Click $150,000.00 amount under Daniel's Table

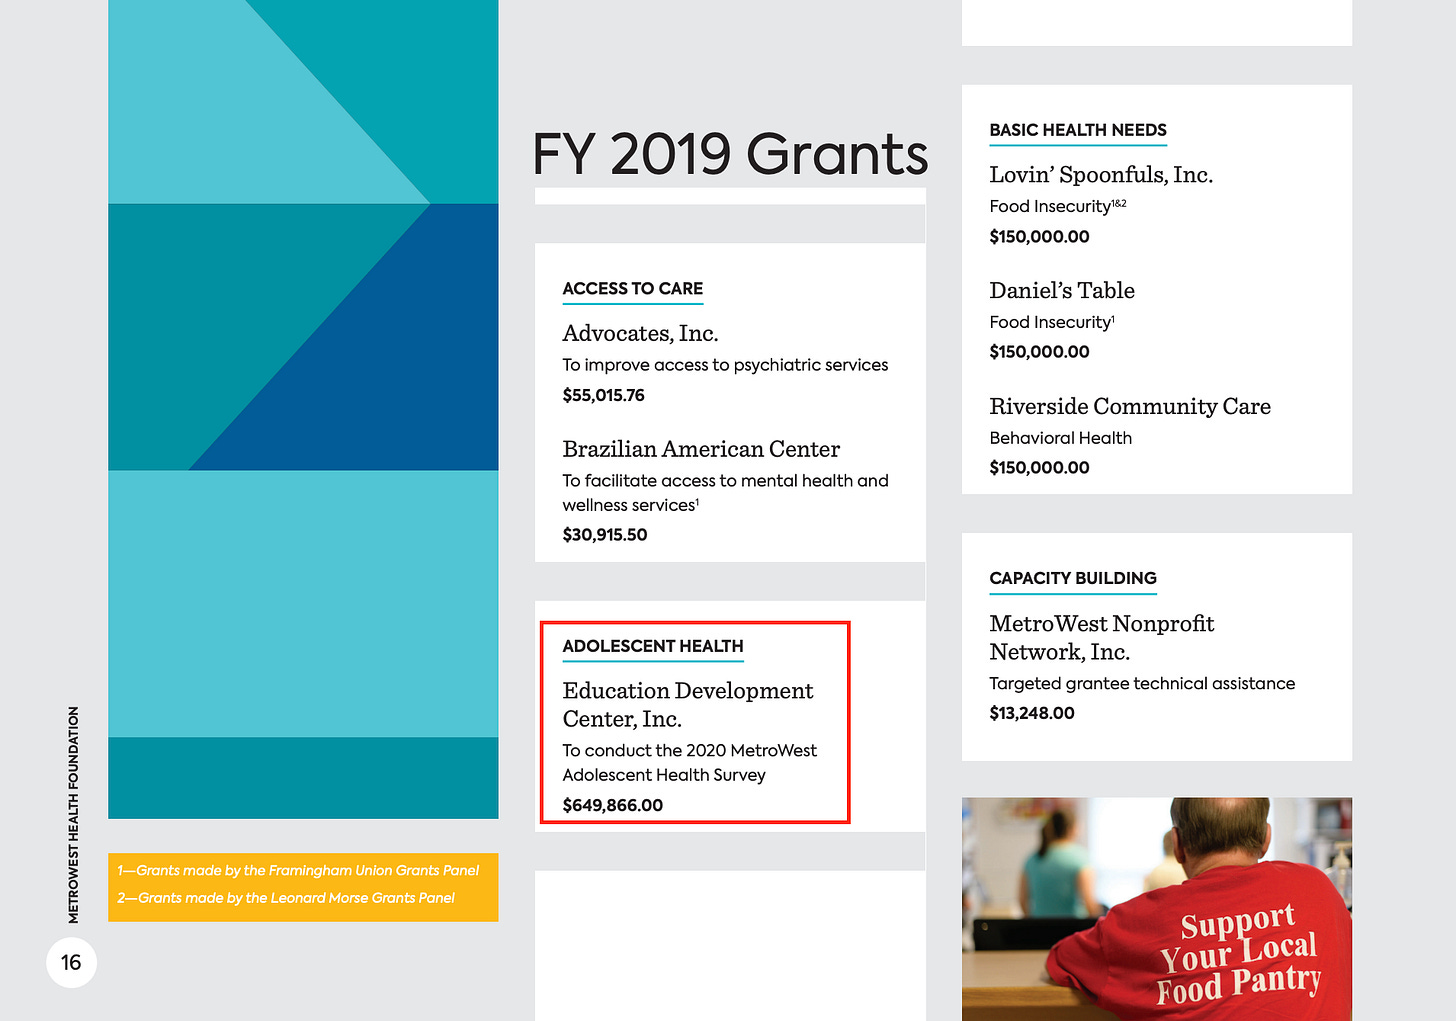pos(1039,352)
